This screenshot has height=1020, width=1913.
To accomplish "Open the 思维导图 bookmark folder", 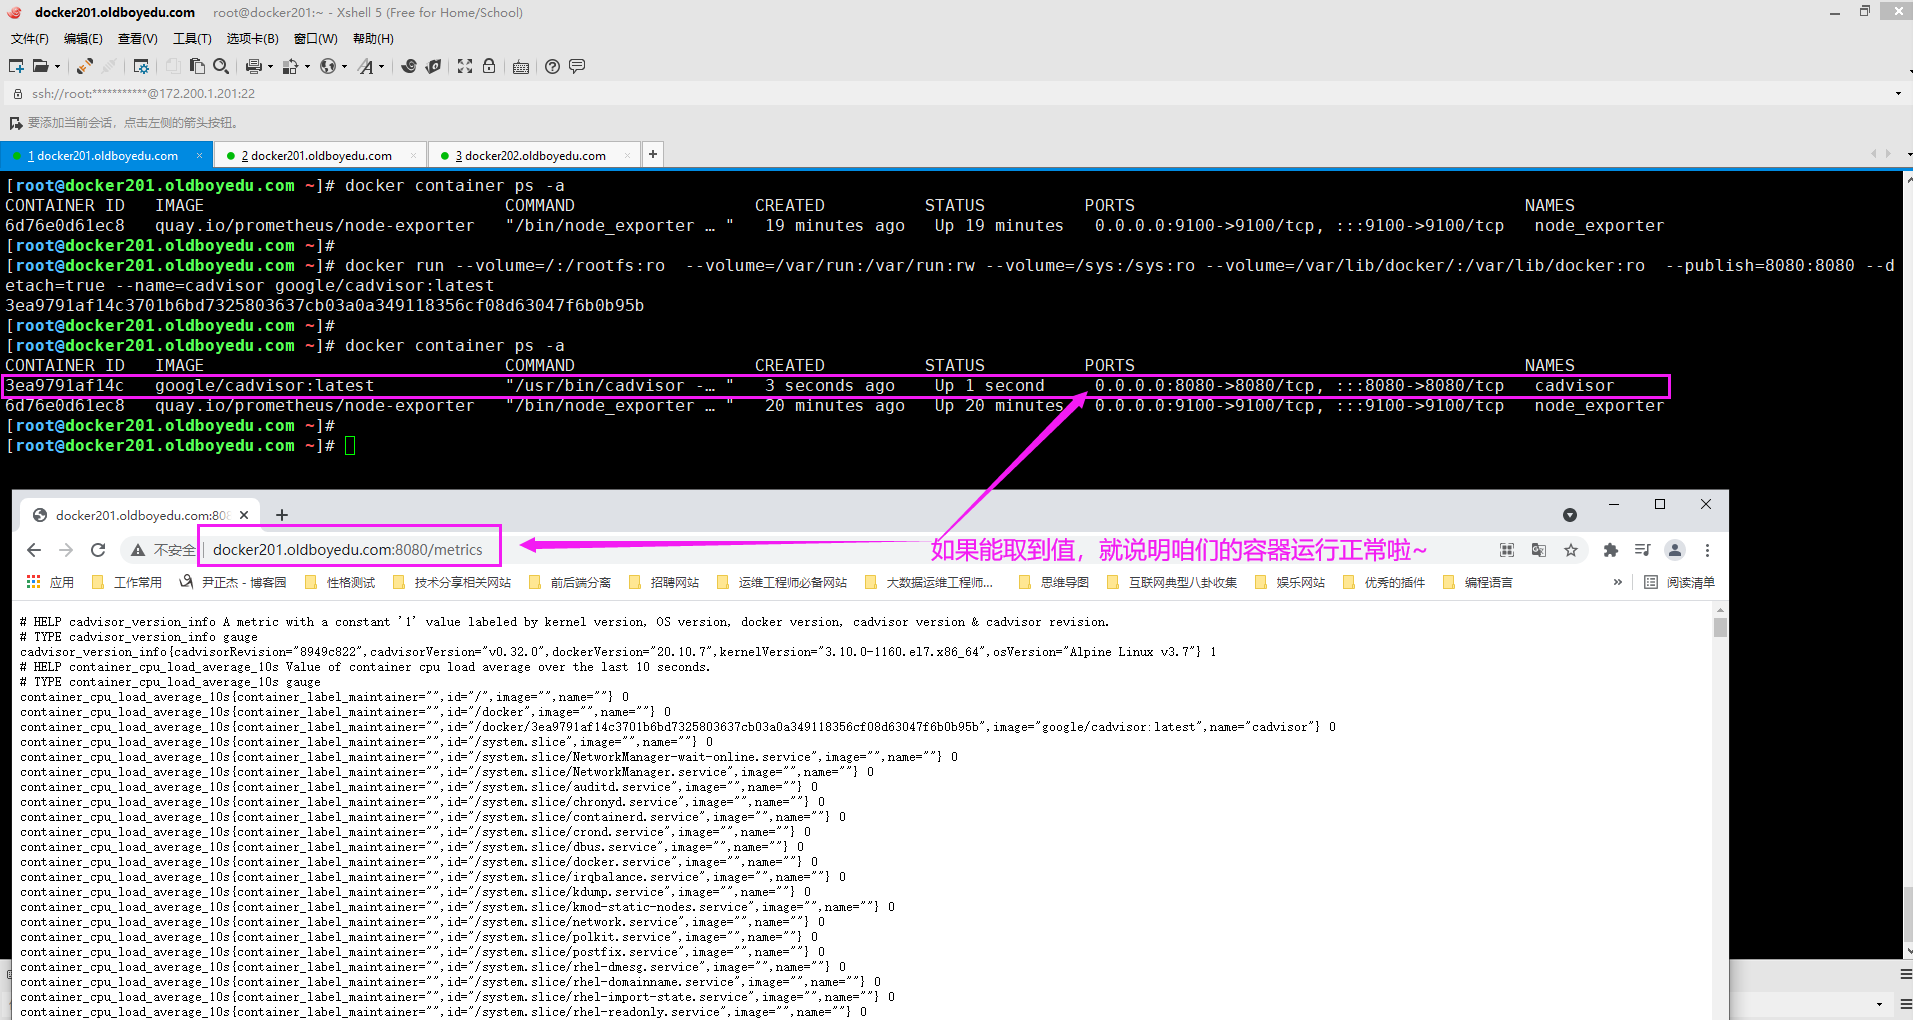I will click(1053, 582).
